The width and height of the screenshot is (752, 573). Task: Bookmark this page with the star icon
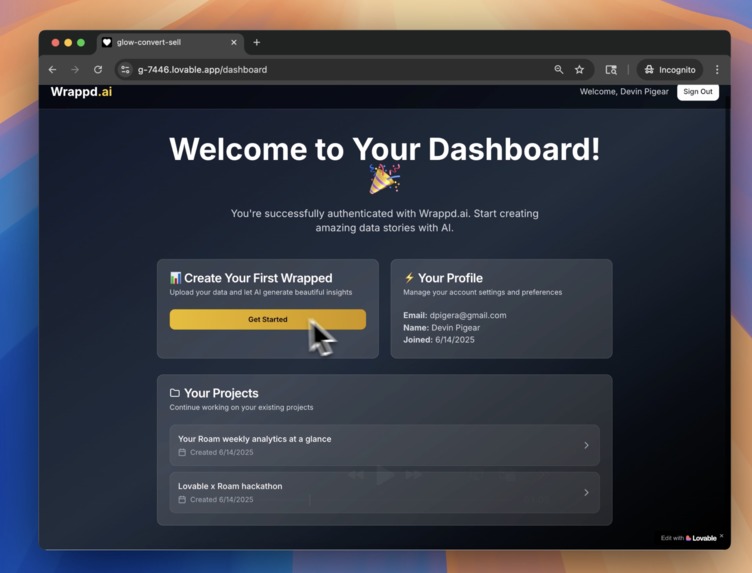pos(579,70)
